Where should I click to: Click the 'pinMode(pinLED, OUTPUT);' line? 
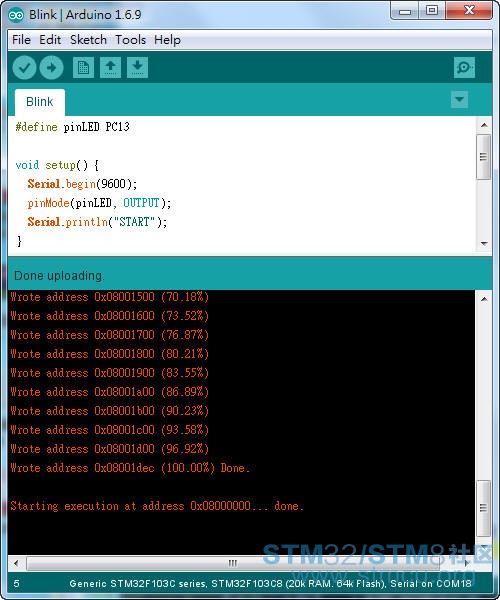pos(99,203)
